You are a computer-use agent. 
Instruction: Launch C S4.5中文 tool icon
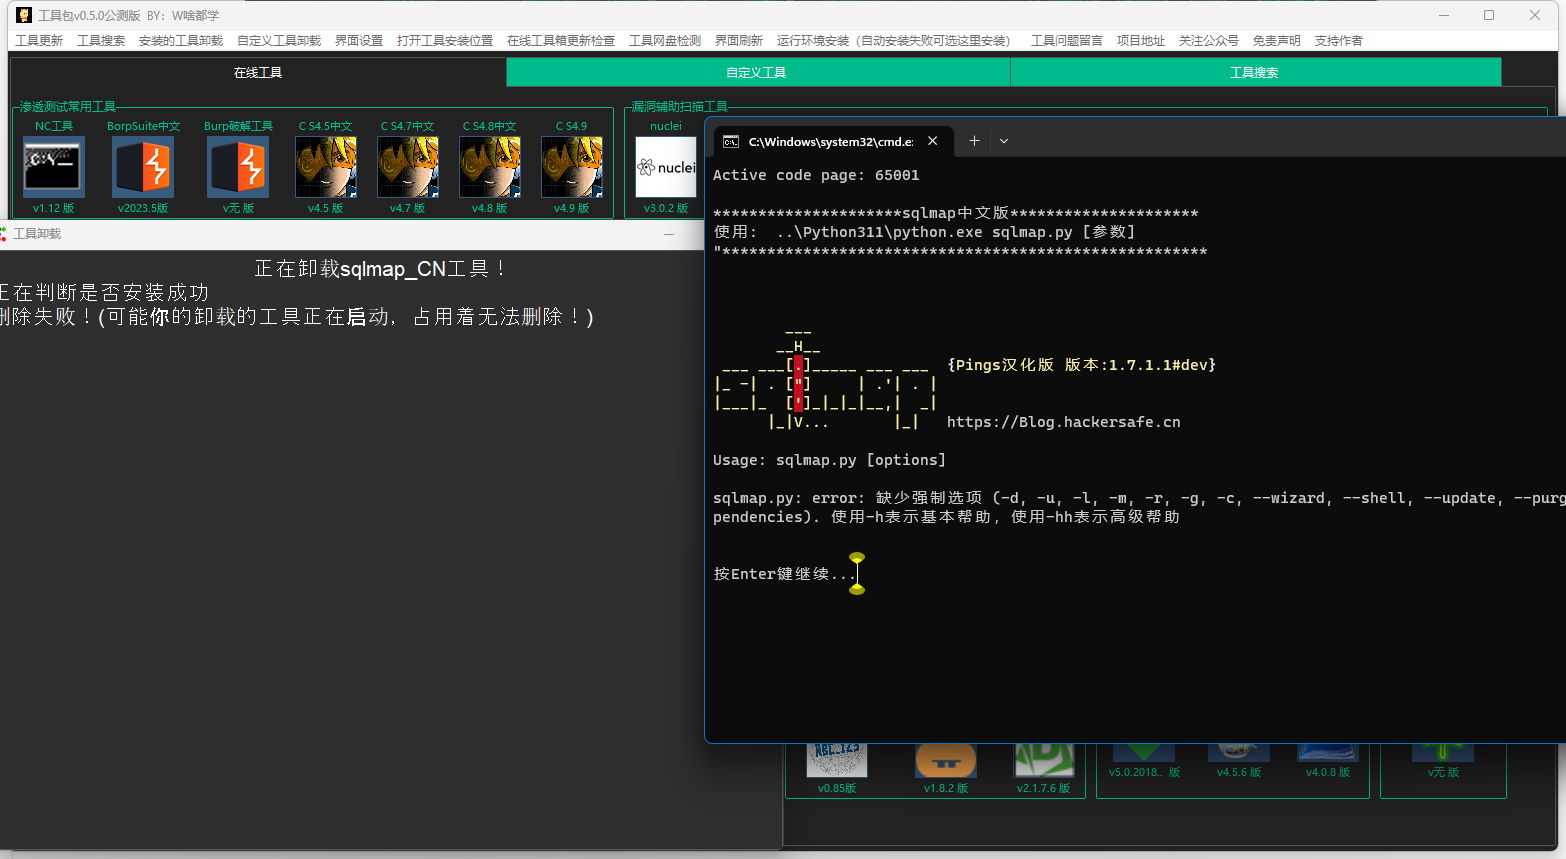tap(326, 166)
